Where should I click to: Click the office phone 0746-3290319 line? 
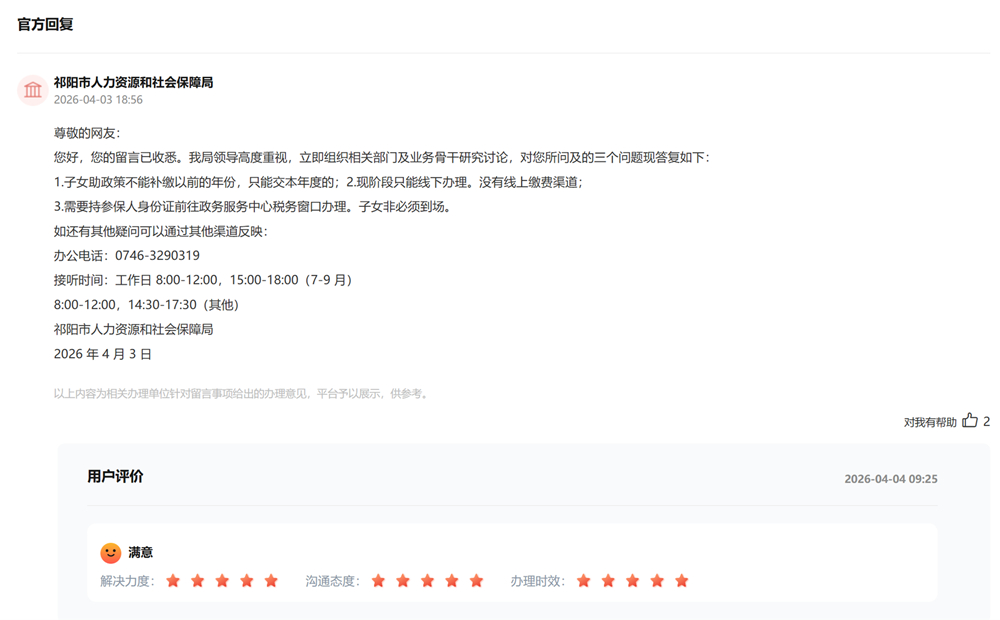(127, 256)
